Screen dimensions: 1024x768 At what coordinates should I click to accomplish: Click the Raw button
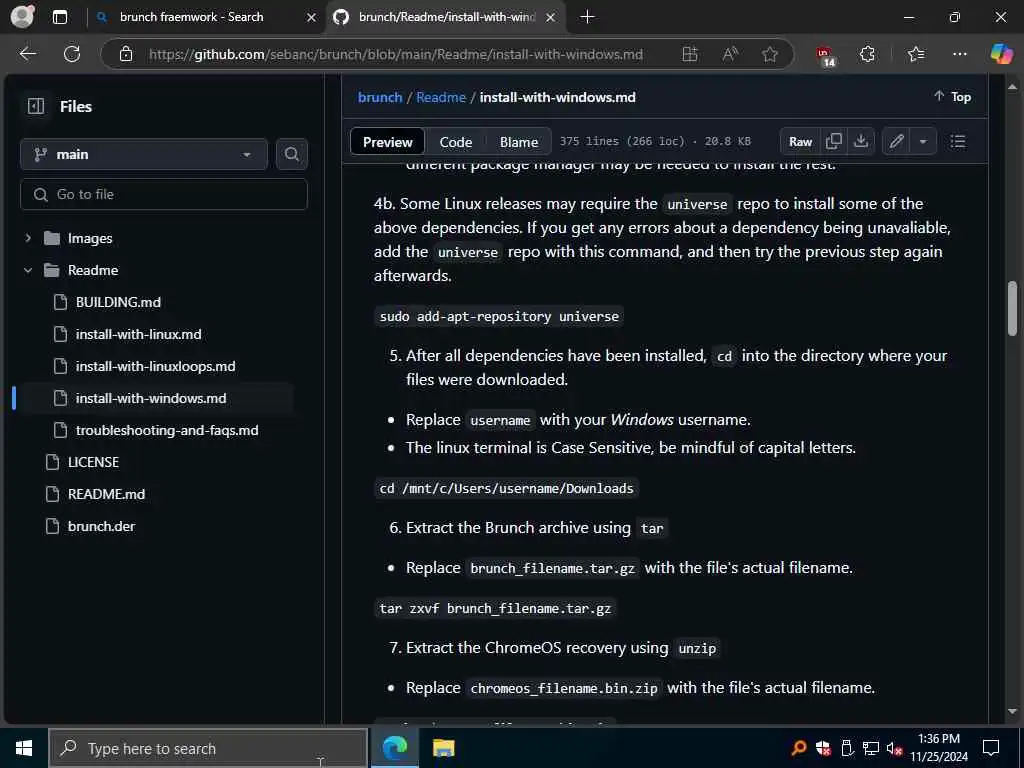[800, 142]
